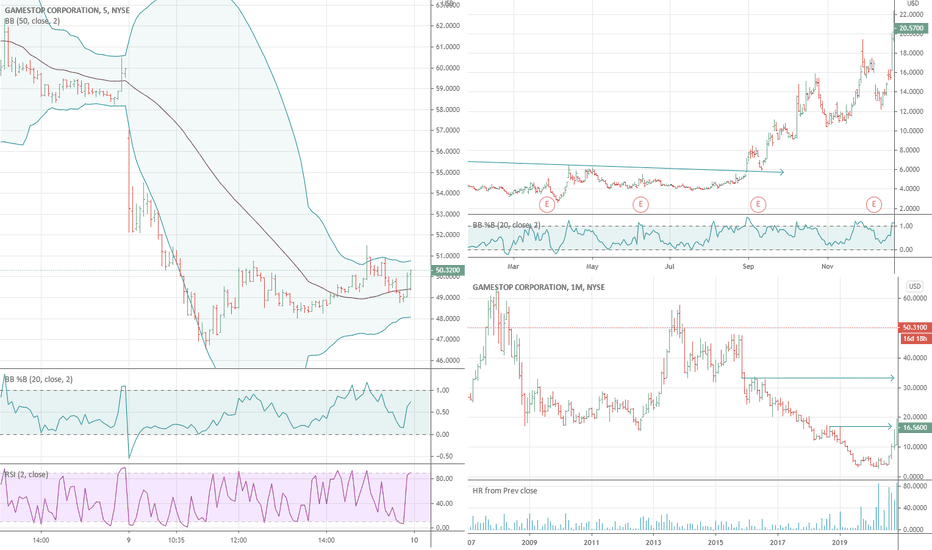Click the 80.00 label in the RSI pane
The height and width of the screenshot is (550, 932).
tap(444, 479)
